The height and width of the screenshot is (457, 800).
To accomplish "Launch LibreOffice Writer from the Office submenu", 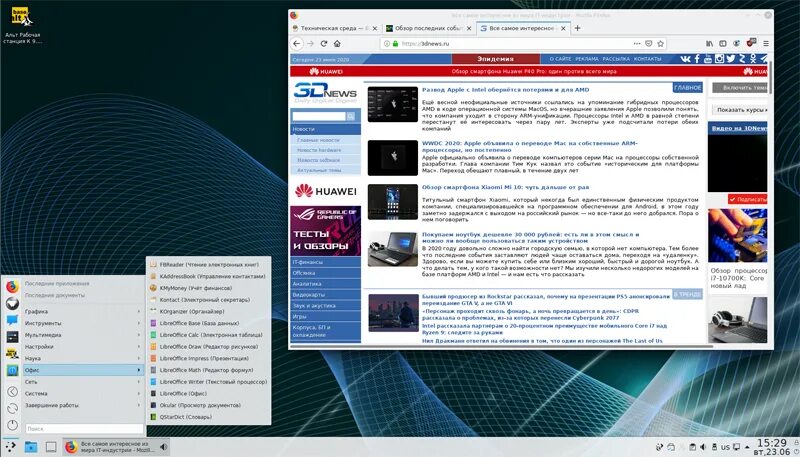I will pos(209,382).
